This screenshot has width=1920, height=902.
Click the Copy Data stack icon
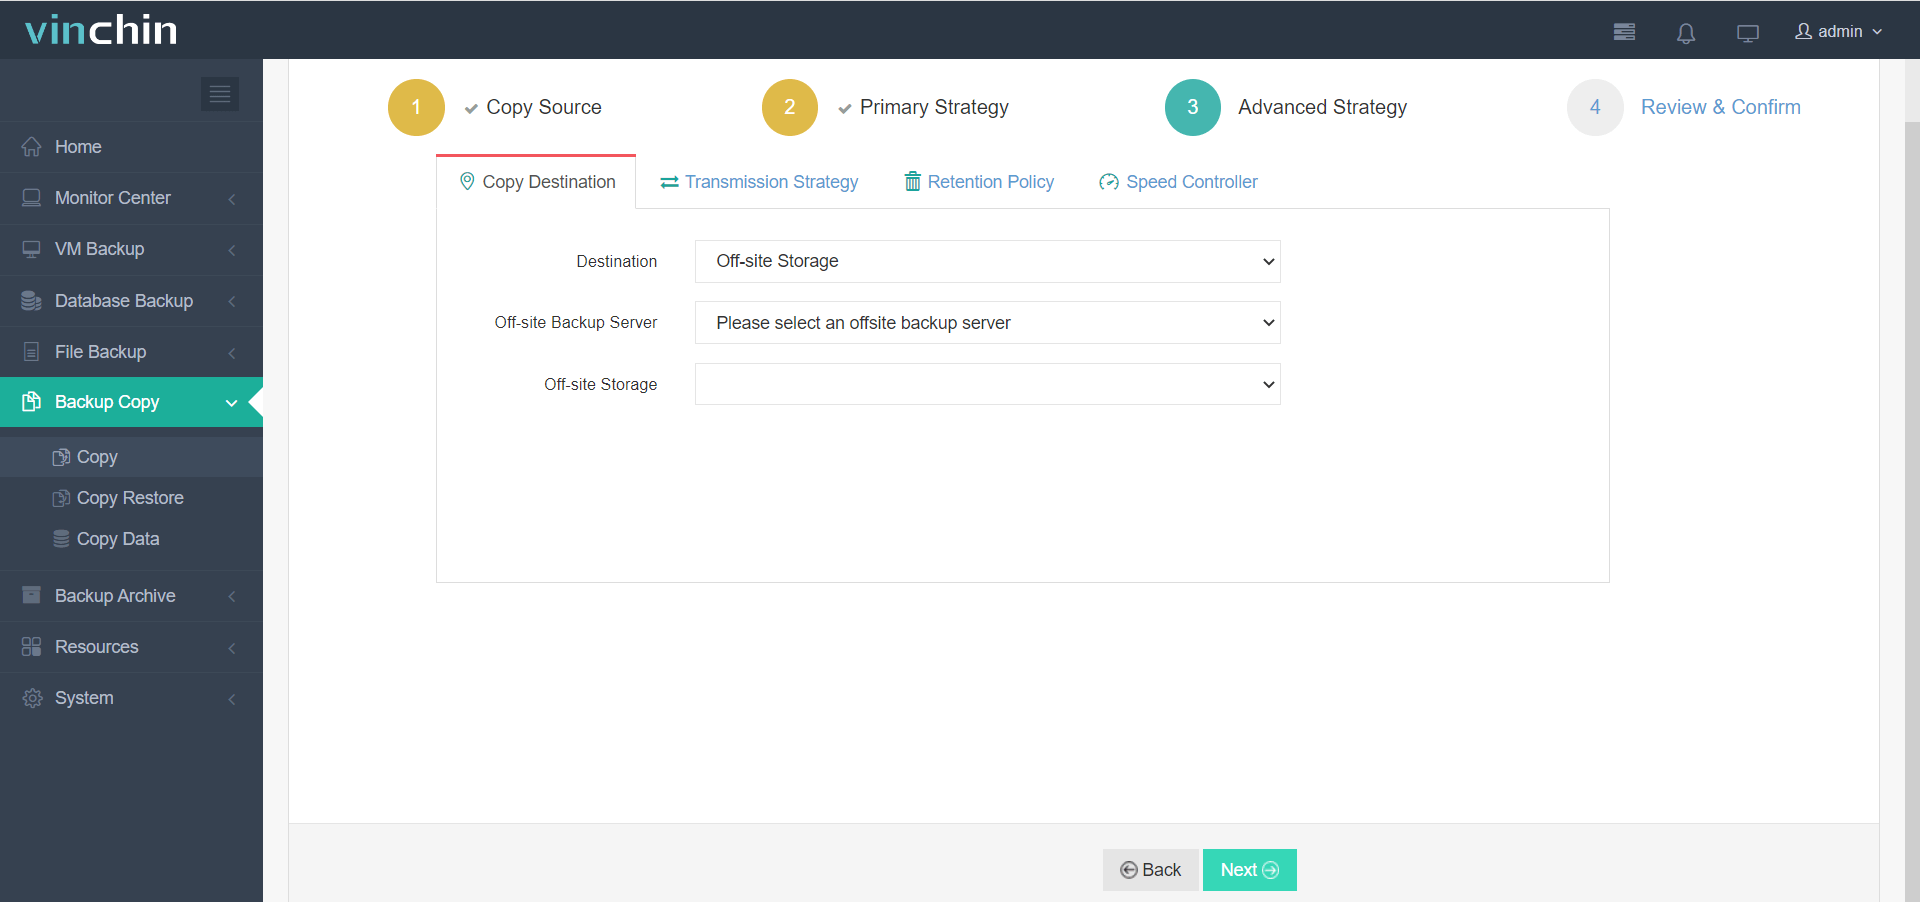point(62,539)
